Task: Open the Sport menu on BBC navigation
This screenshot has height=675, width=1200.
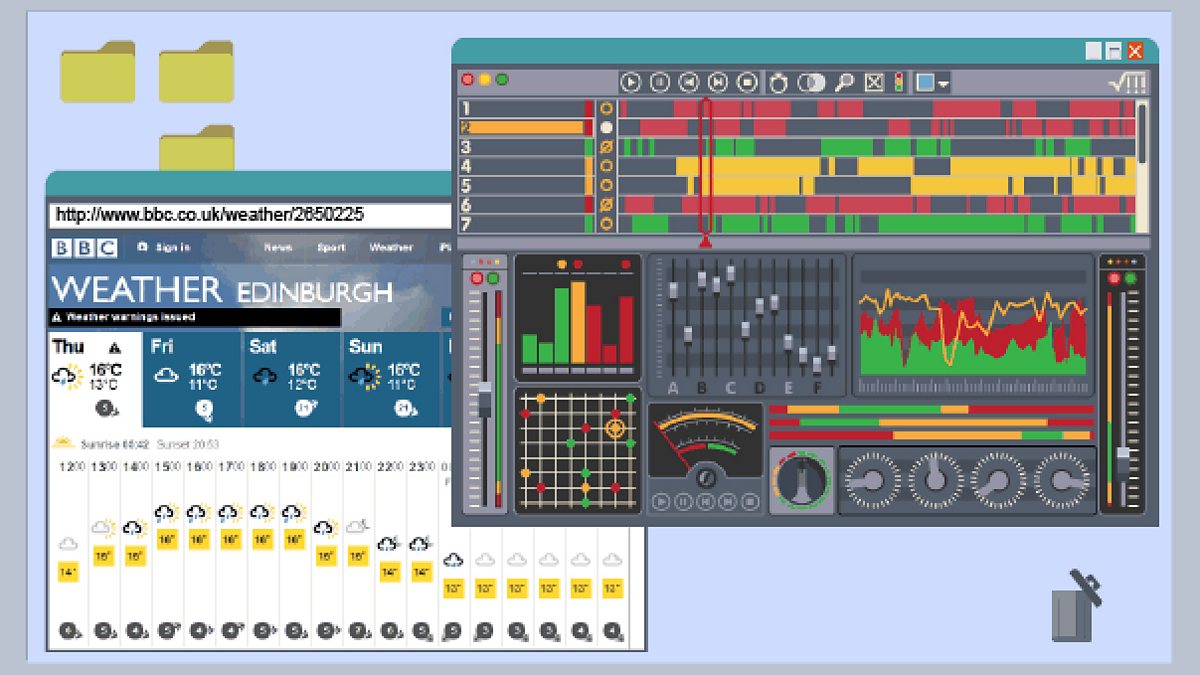Action: tap(331, 247)
